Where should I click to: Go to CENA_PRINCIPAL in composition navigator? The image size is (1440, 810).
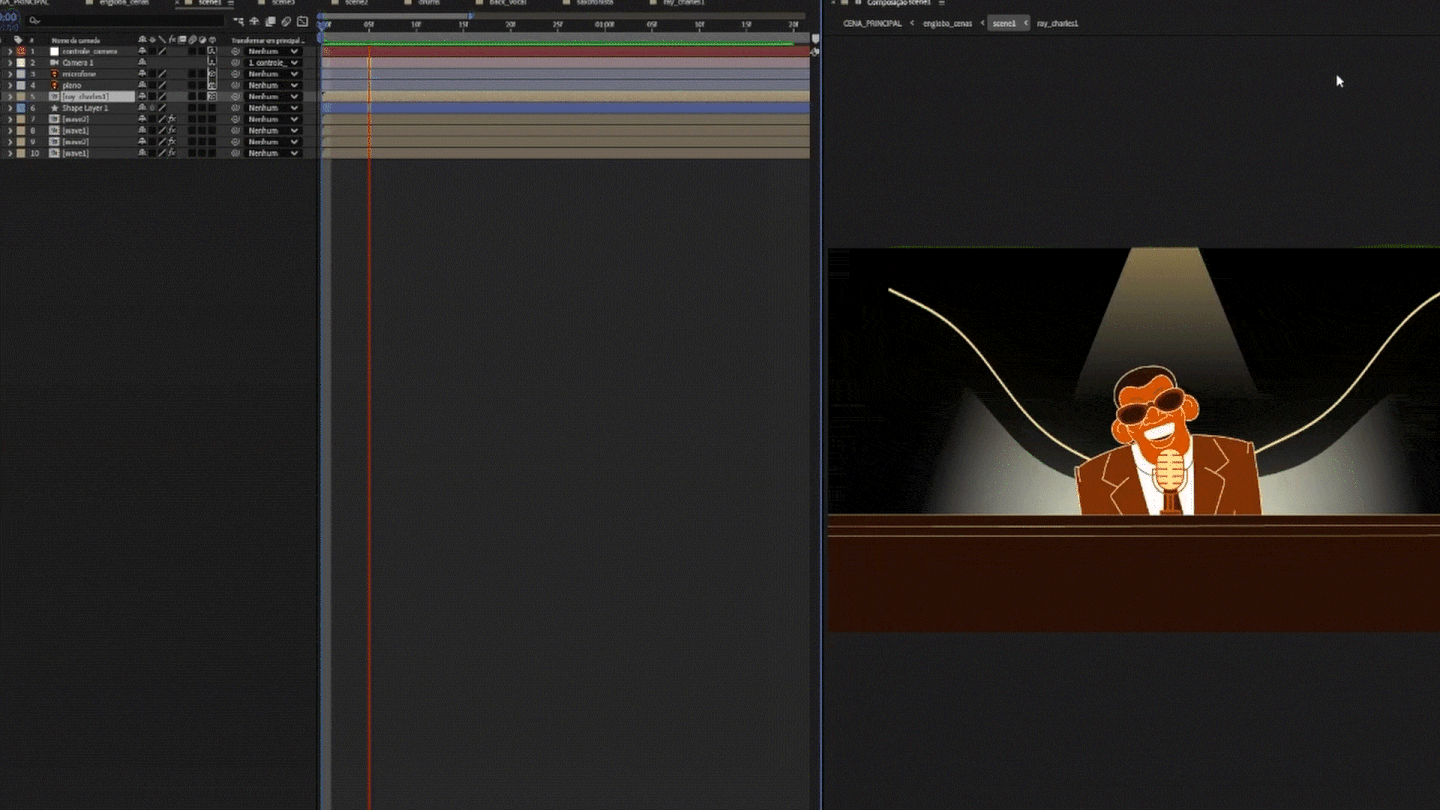point(872,23)
